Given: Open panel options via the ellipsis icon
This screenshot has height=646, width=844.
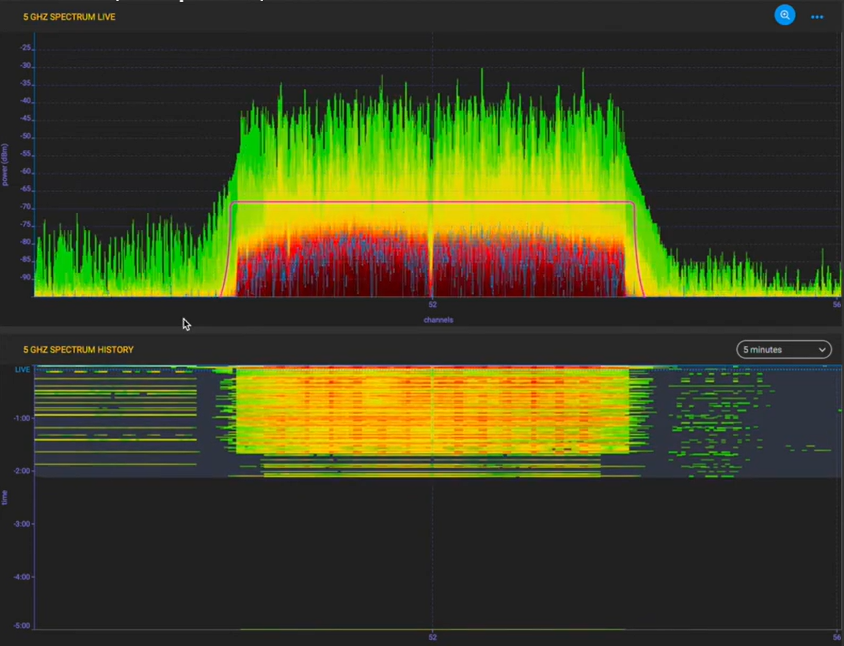Looking at the screenshot, I should (x=817, y=17).
